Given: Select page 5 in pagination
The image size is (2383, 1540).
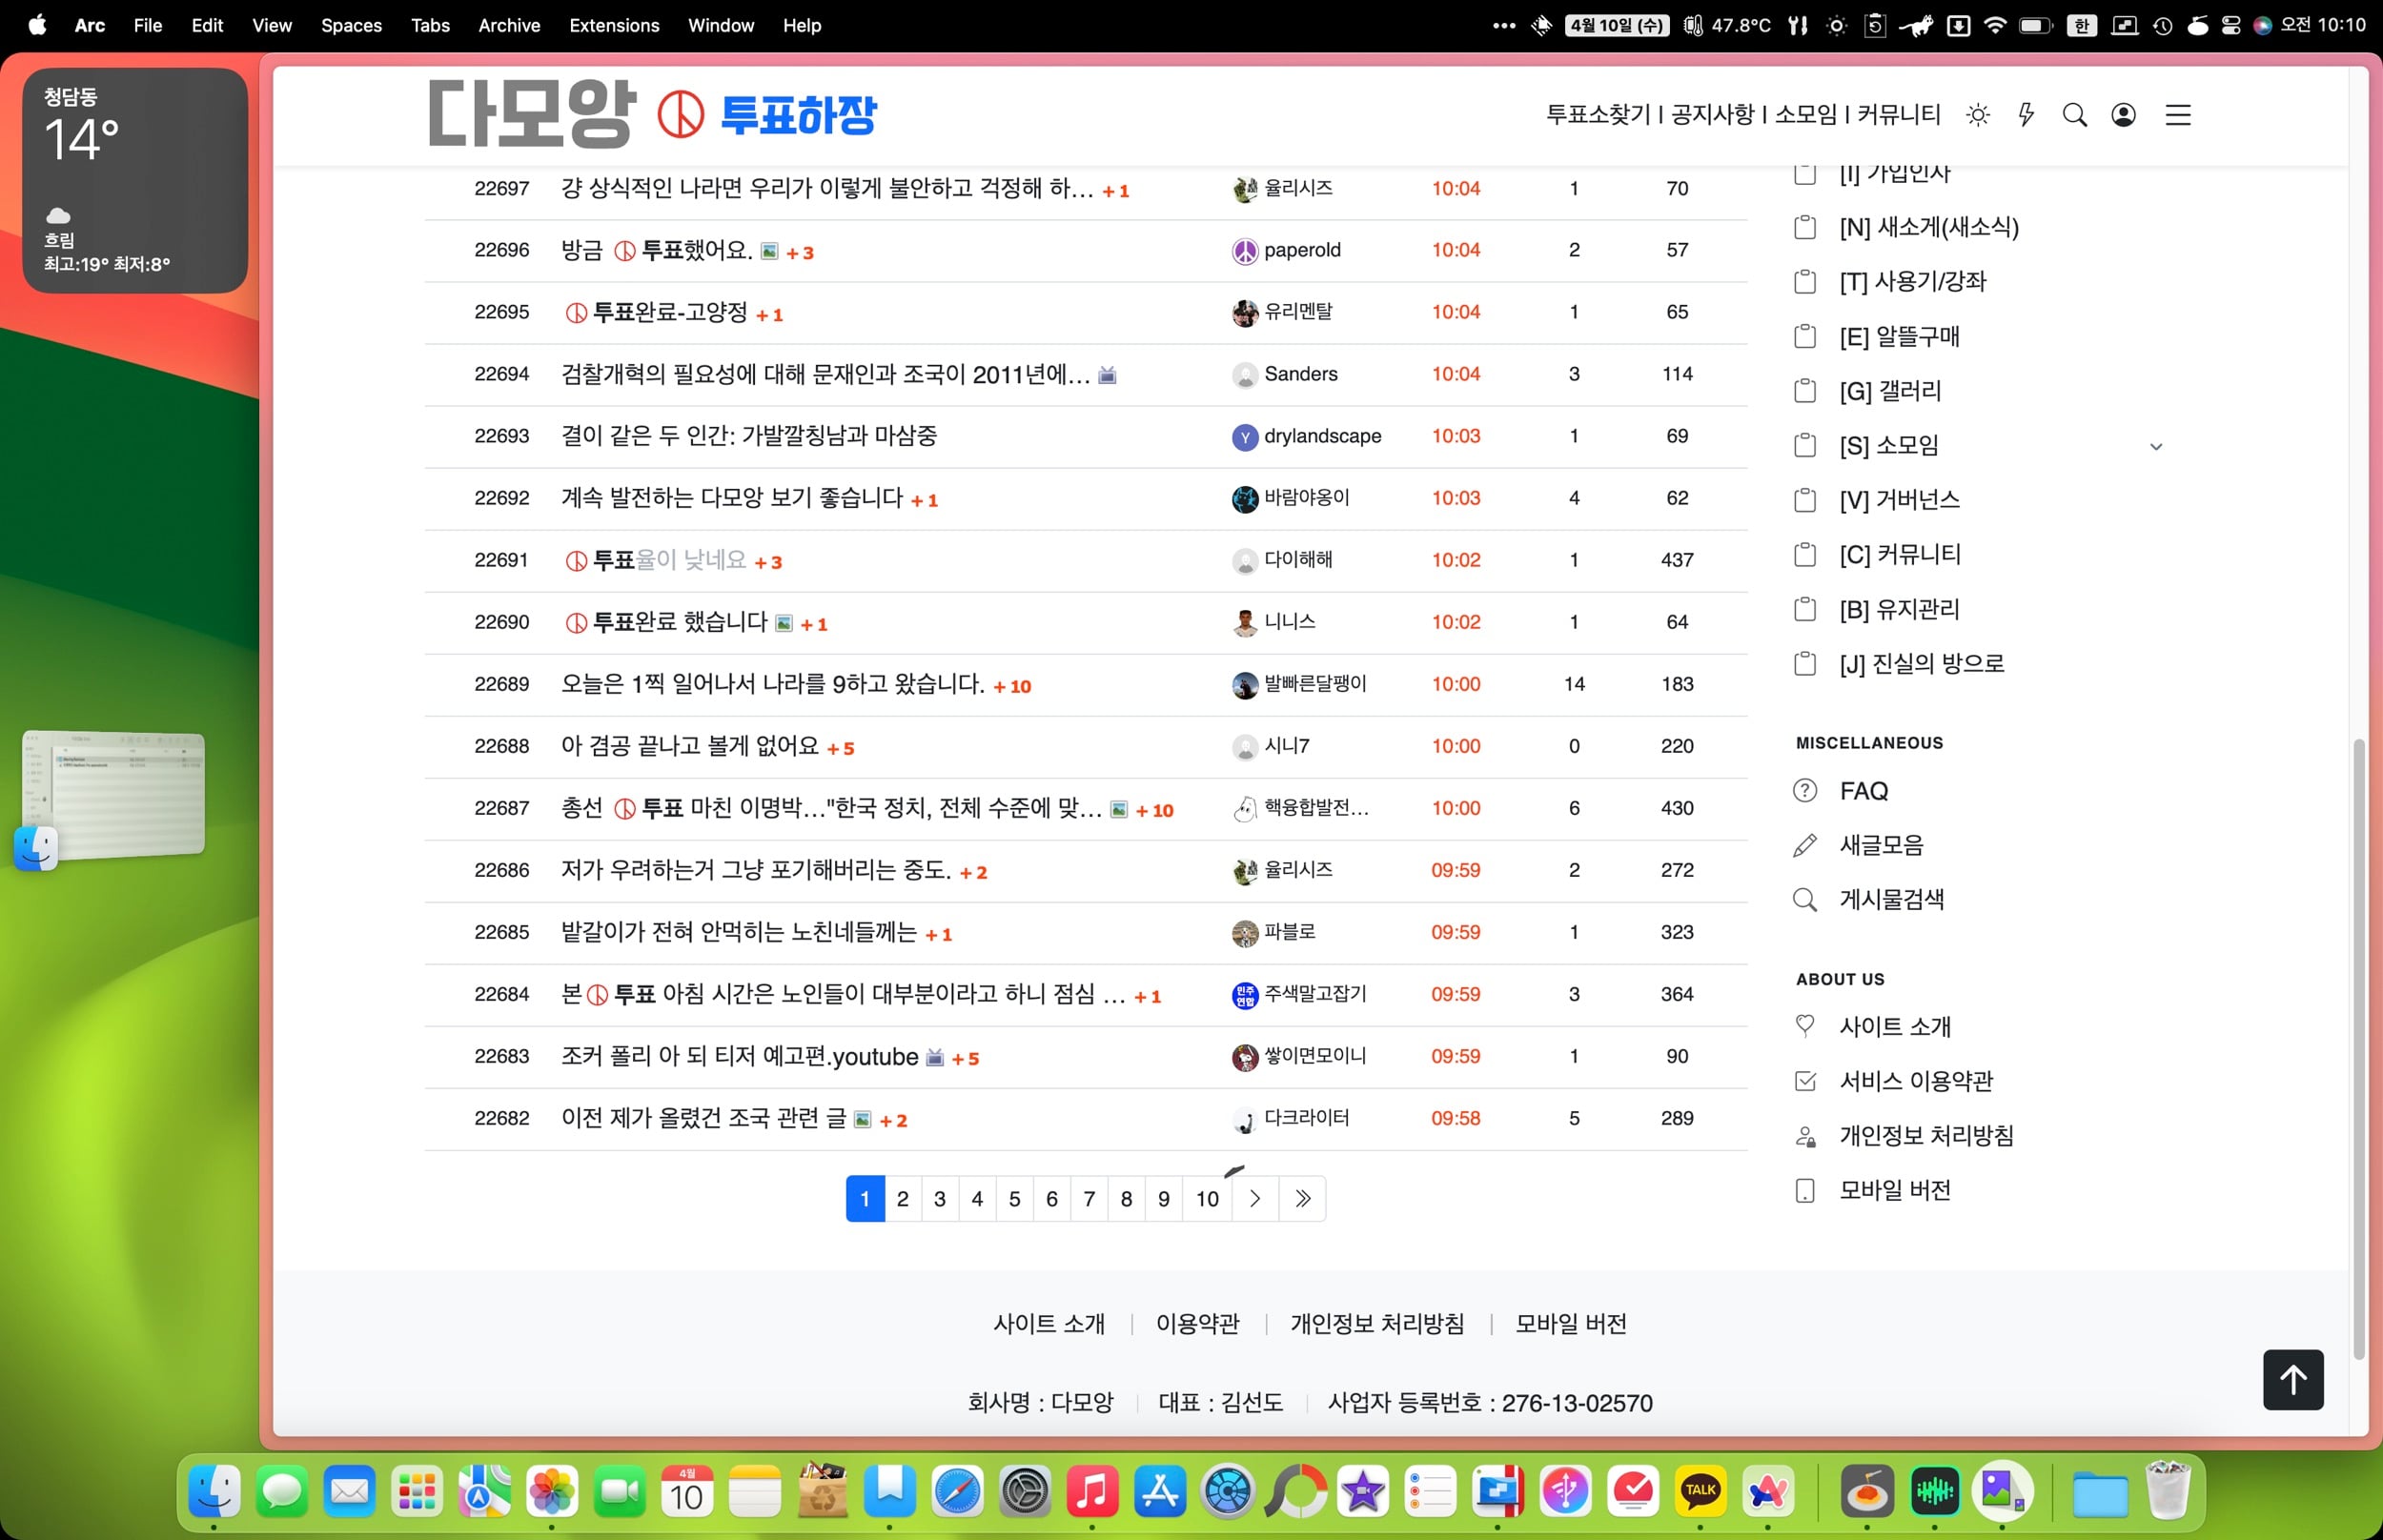Looking at the screenshot, I should (x=1014, y=1198).
